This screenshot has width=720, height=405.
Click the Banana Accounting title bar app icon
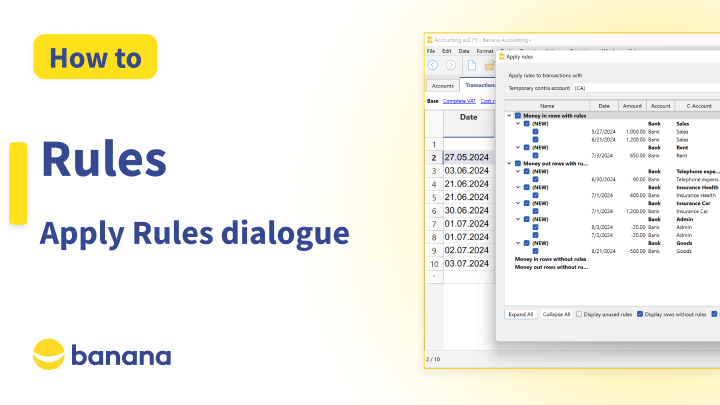(430, 40)
